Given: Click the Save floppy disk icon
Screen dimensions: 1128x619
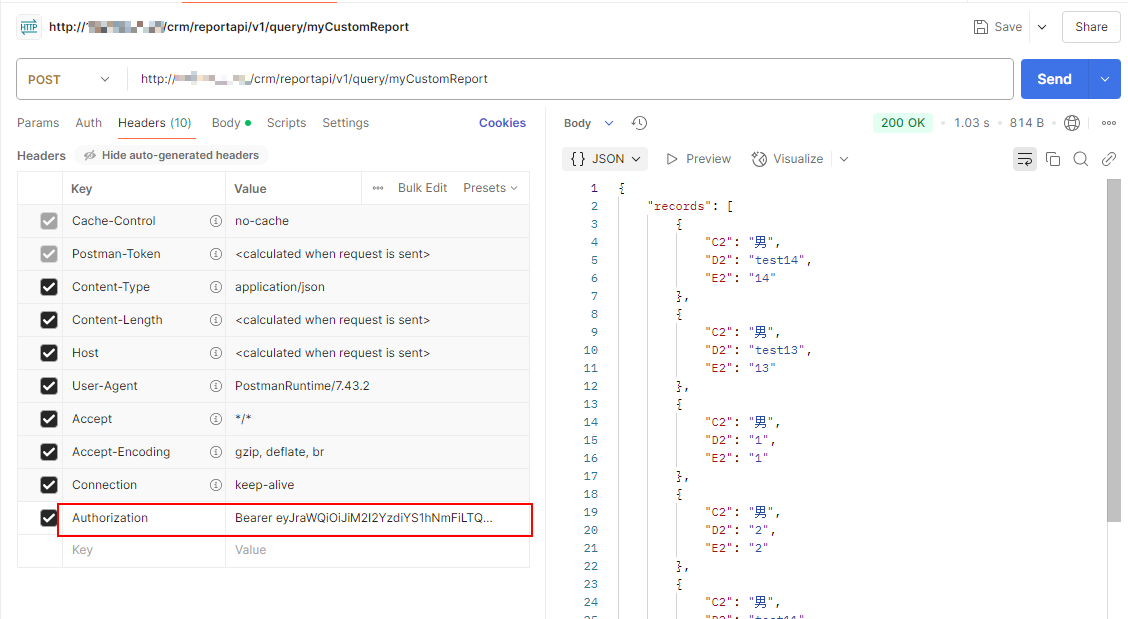Looking at the screenshot, I should coord(981,27).
